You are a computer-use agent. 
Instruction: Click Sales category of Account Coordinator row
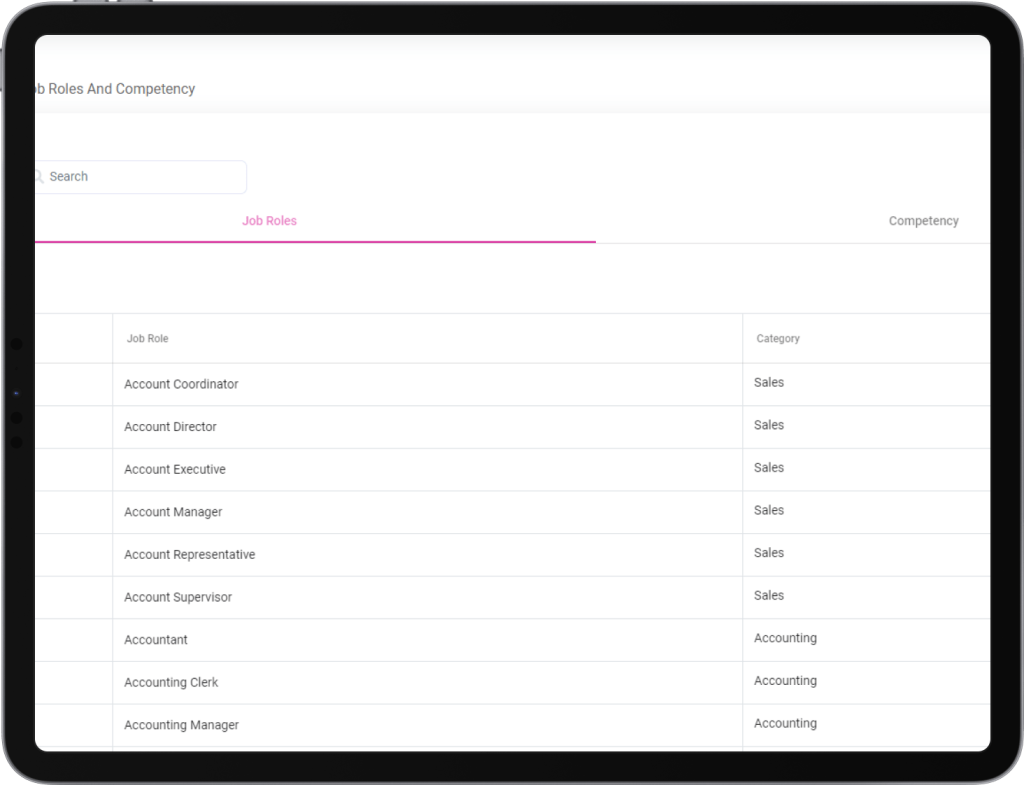769,383
